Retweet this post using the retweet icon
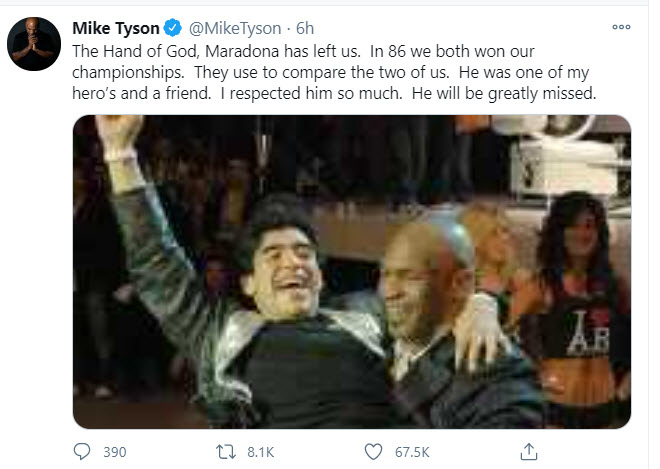The image size is (660, 469). pos(226,452)
